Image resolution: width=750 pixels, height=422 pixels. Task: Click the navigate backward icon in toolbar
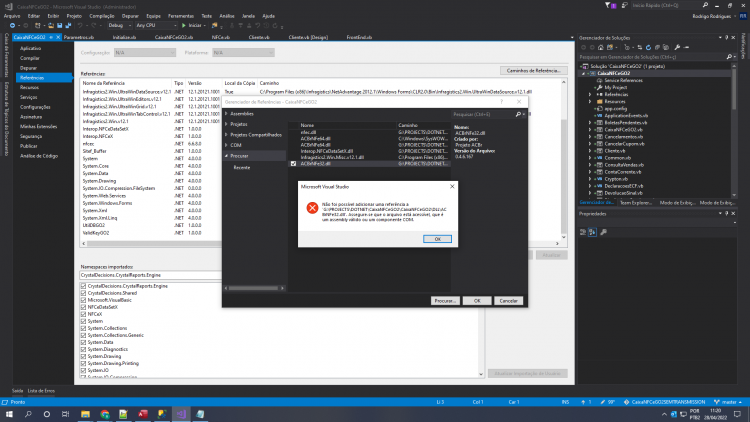point(12,25)
